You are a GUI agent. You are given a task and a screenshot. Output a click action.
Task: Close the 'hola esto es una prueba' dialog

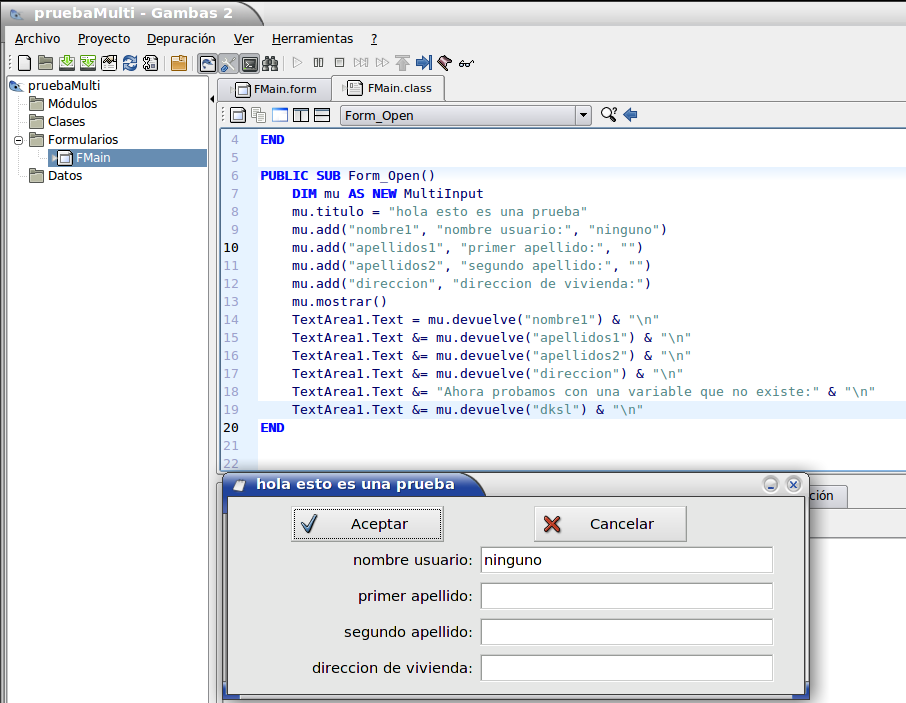(793, 485)
